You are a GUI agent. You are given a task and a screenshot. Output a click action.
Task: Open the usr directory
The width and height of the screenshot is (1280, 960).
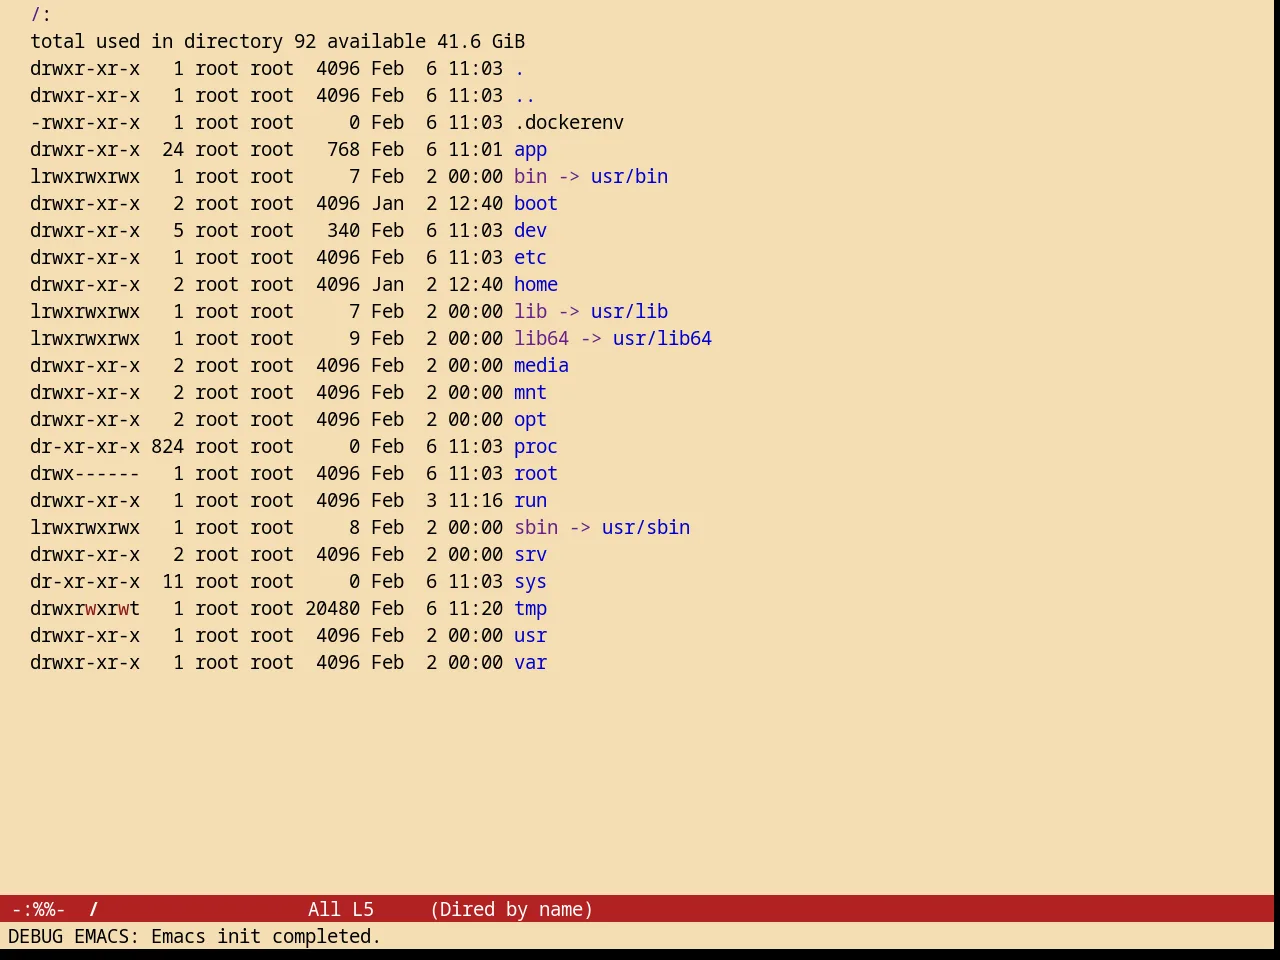pyautogui.click(x=530, y=636)
